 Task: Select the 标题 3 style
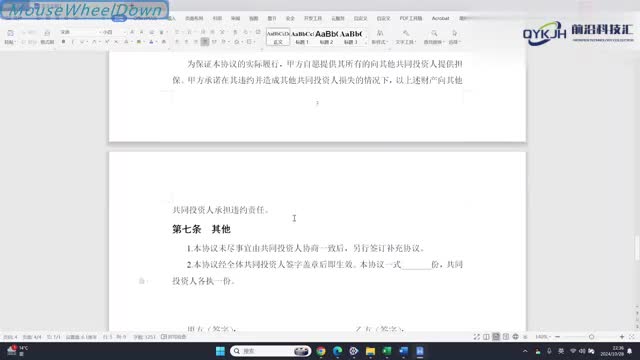click(351, 37)
